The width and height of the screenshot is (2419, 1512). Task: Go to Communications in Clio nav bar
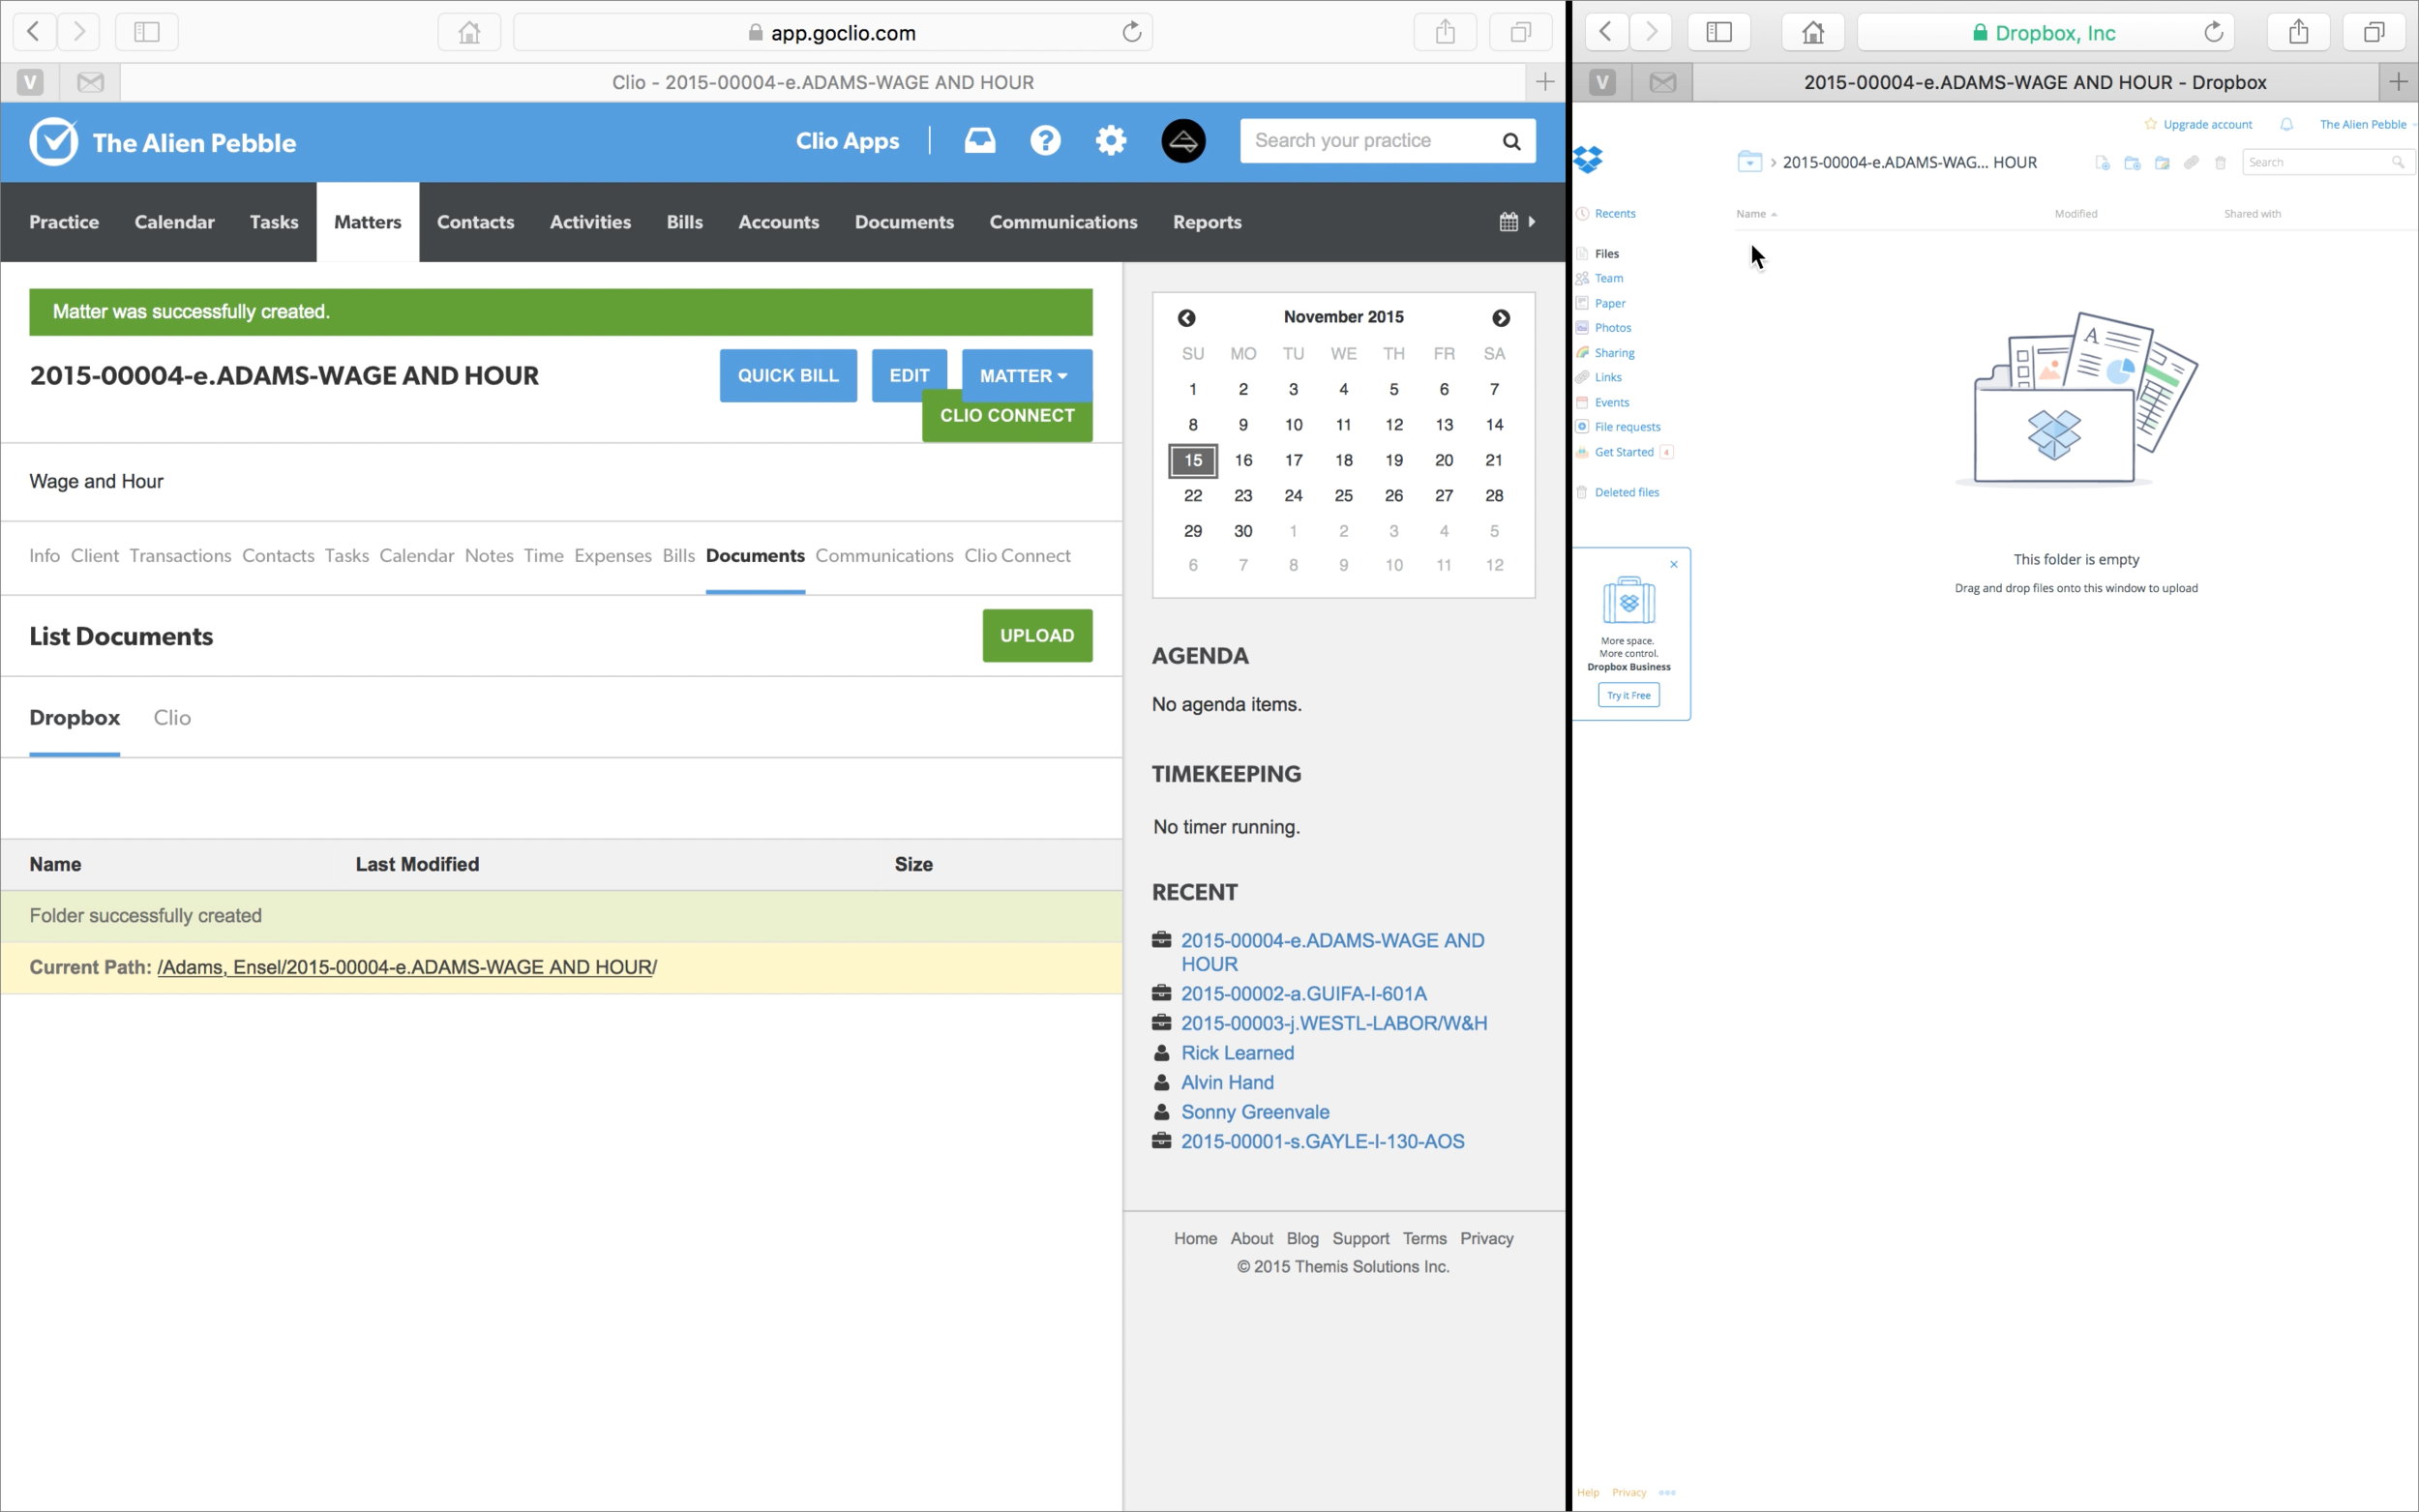[x=1063, y=222]
